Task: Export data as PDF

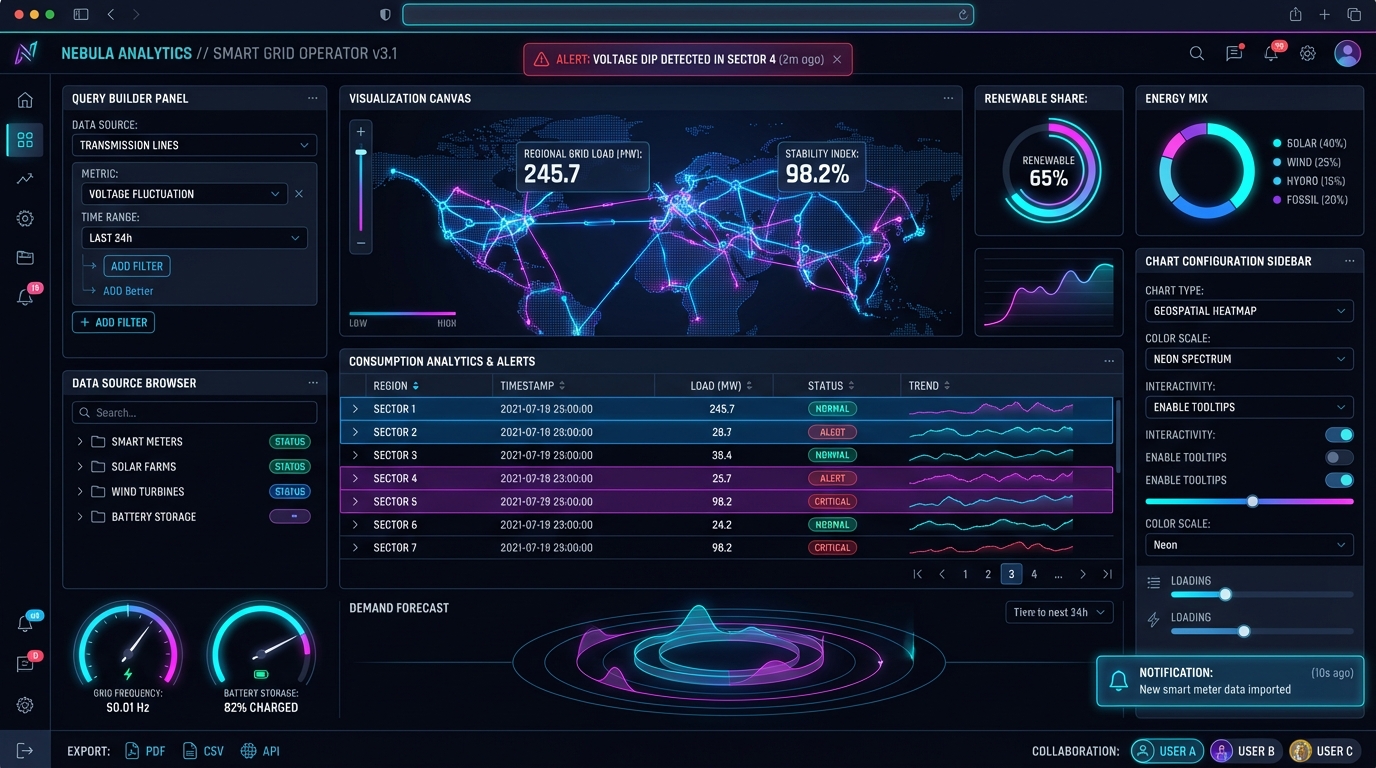Action: [x=145, y=751]
